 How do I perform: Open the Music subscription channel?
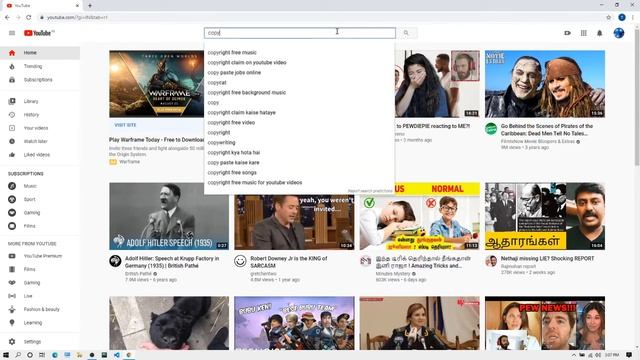pyautogui.click(x=40, y=186)
